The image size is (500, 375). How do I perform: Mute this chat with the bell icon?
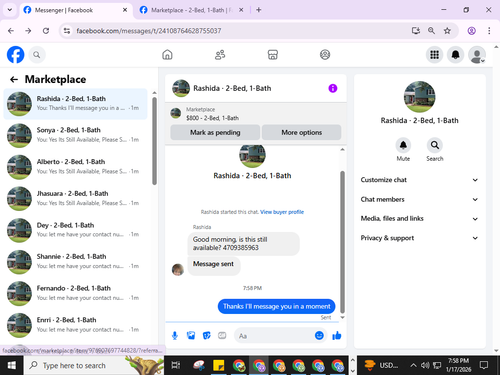tap(403, 145)
